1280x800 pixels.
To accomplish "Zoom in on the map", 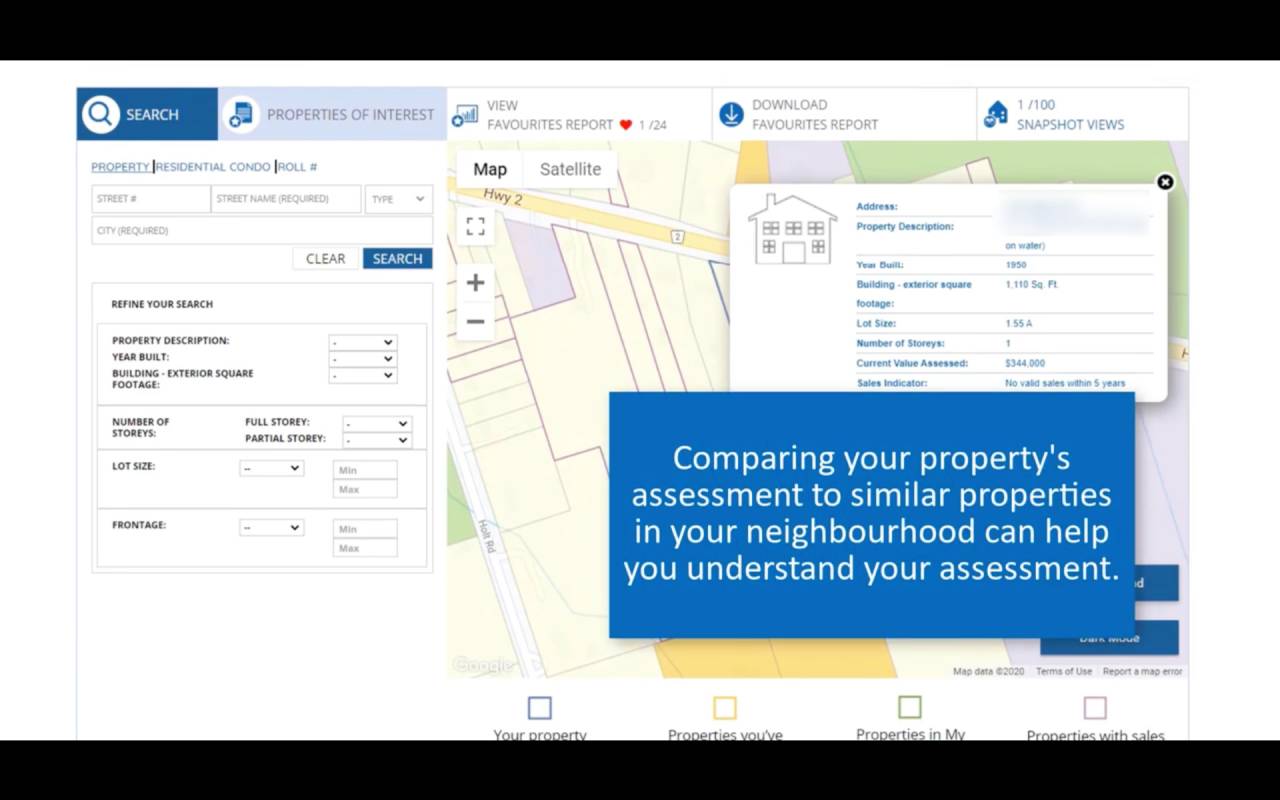I will [x=476, y=283].
